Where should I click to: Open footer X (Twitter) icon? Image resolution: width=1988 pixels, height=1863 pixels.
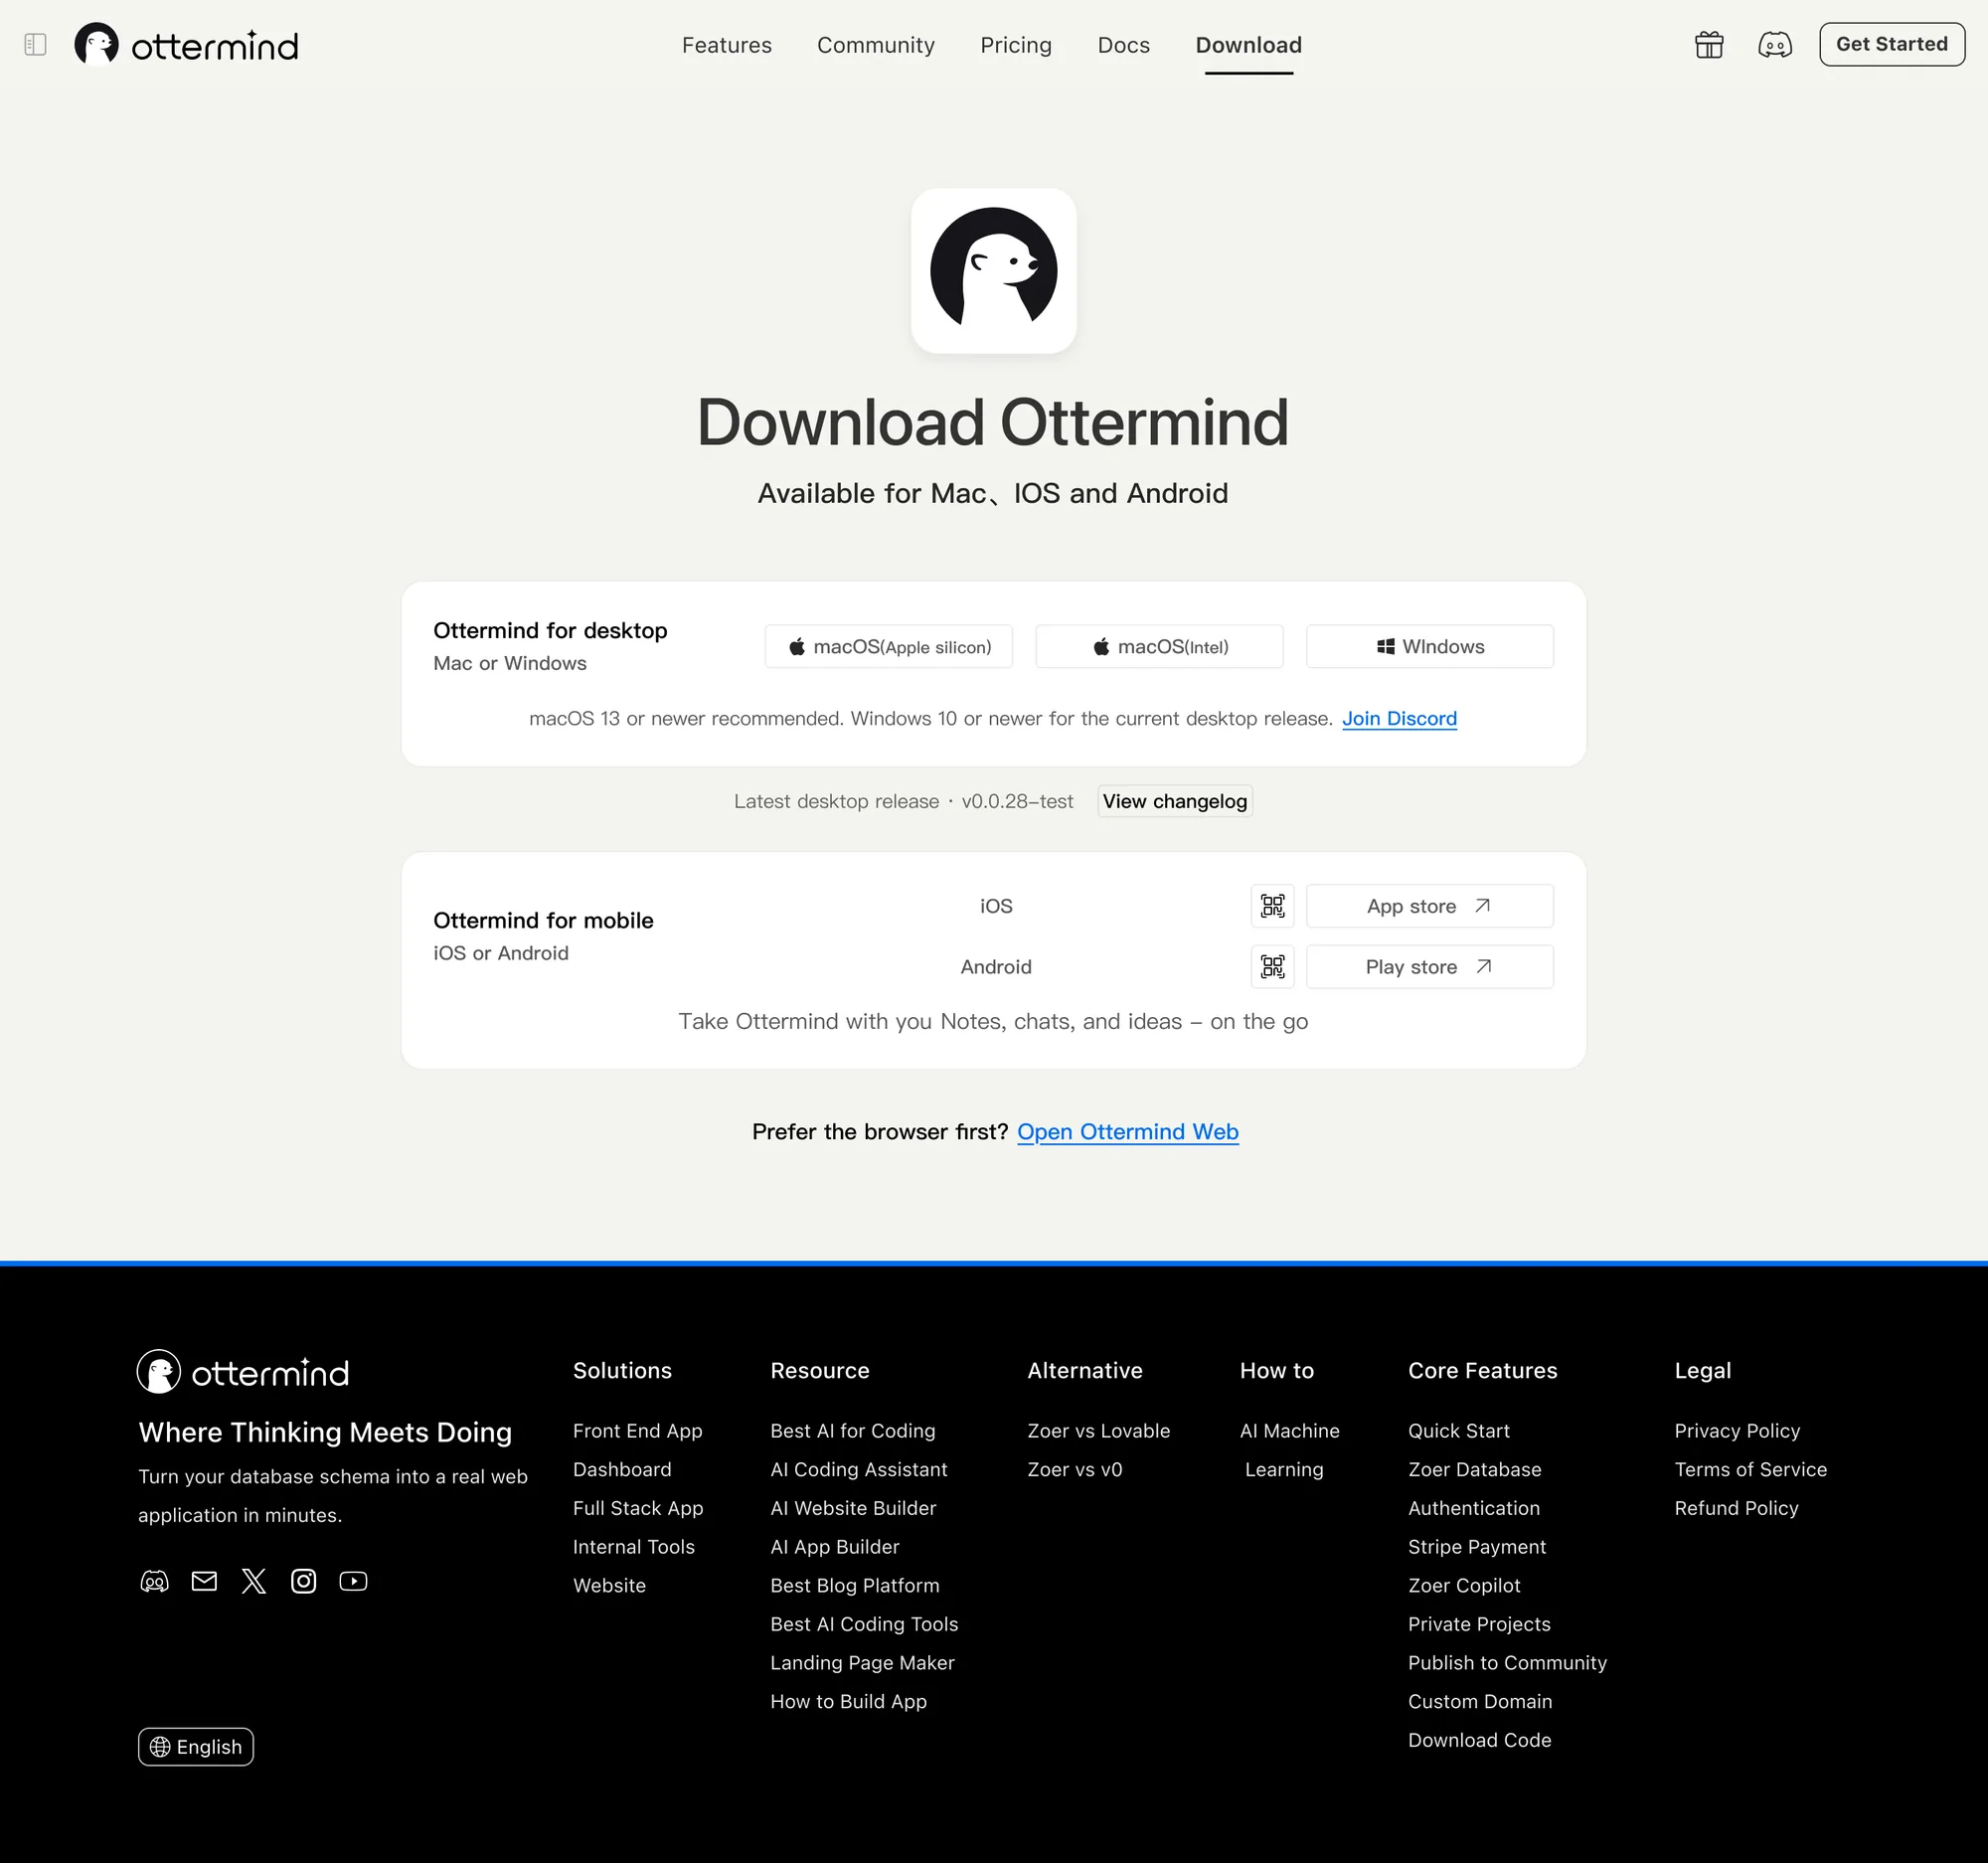(x=254, y=1581)
